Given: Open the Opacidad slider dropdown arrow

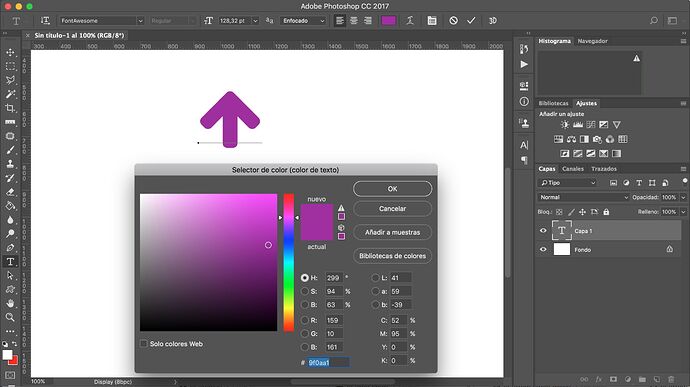Looking at the screenshot, I should tap(683, 197).
